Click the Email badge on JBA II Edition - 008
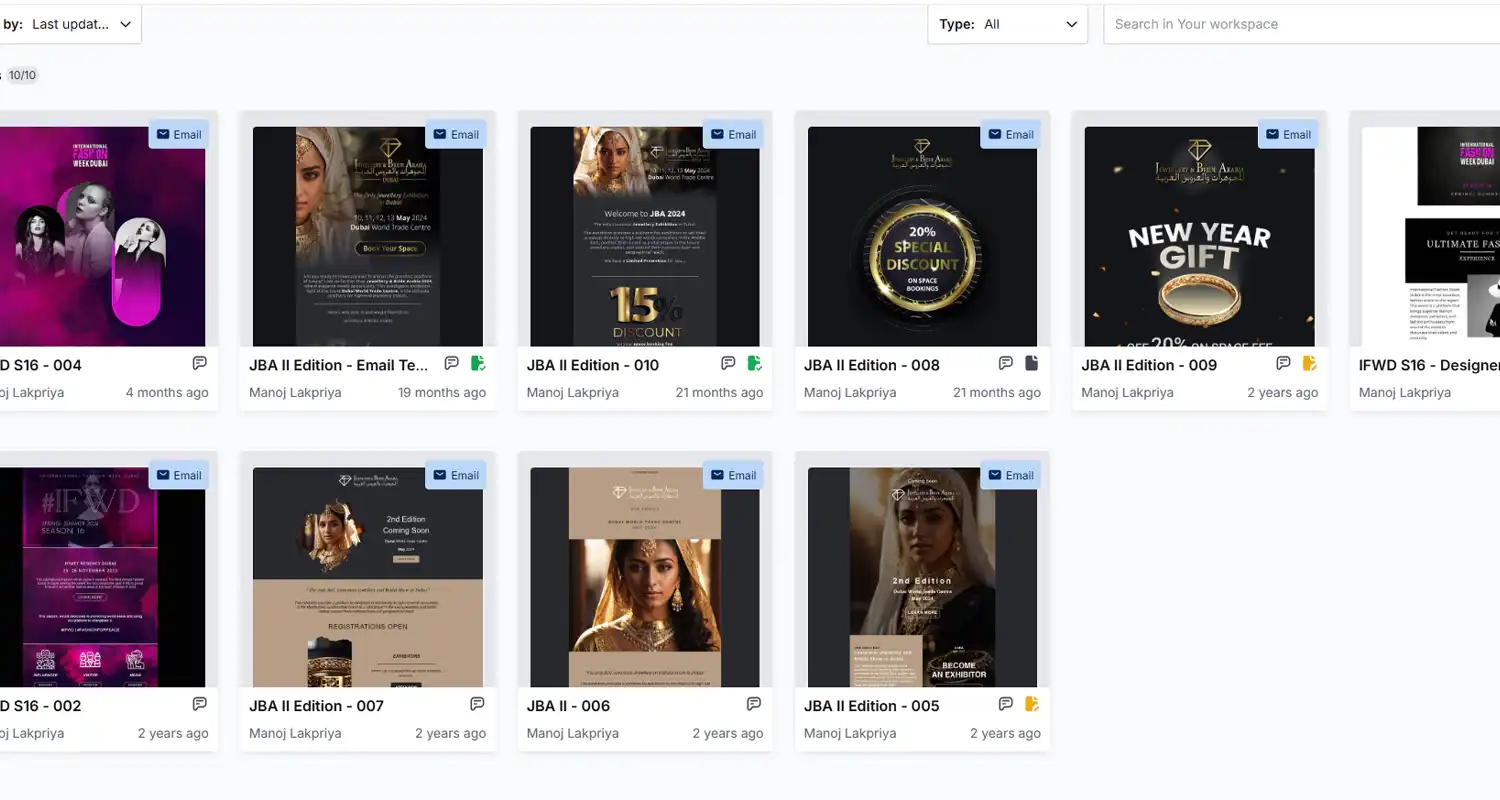 1010,133
